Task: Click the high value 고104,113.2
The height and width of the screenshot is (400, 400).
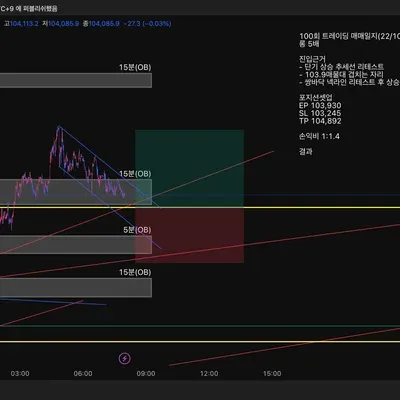Action: (x=21, y=24)
